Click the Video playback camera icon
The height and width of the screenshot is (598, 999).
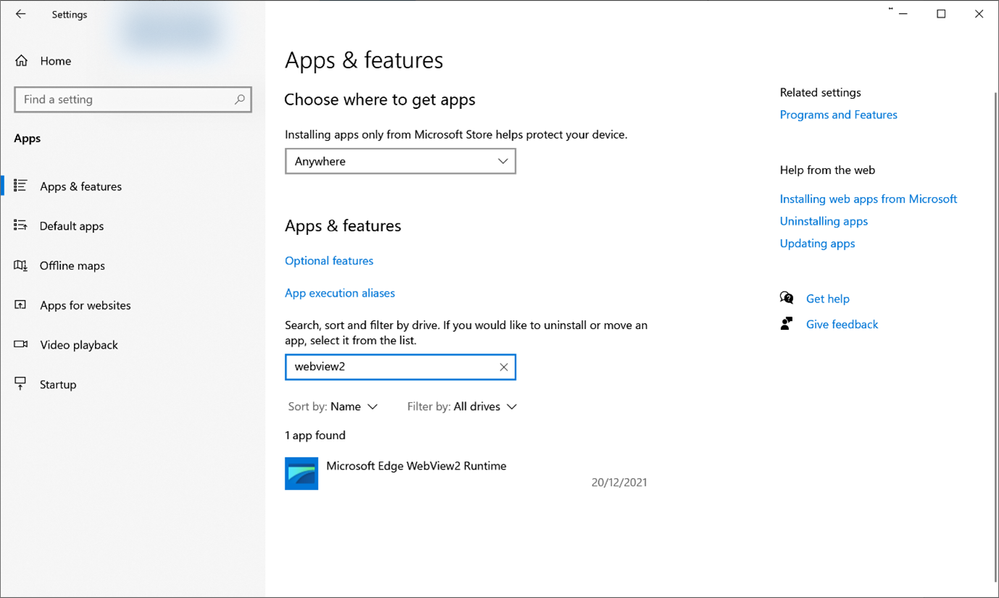click(20, 344)
